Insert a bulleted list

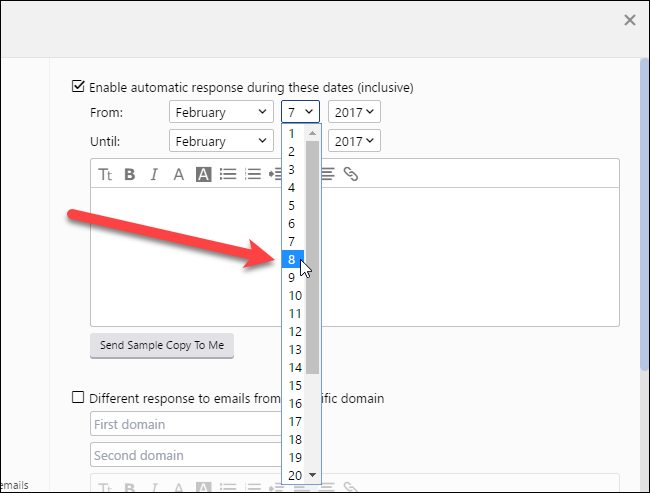point(228,174)
